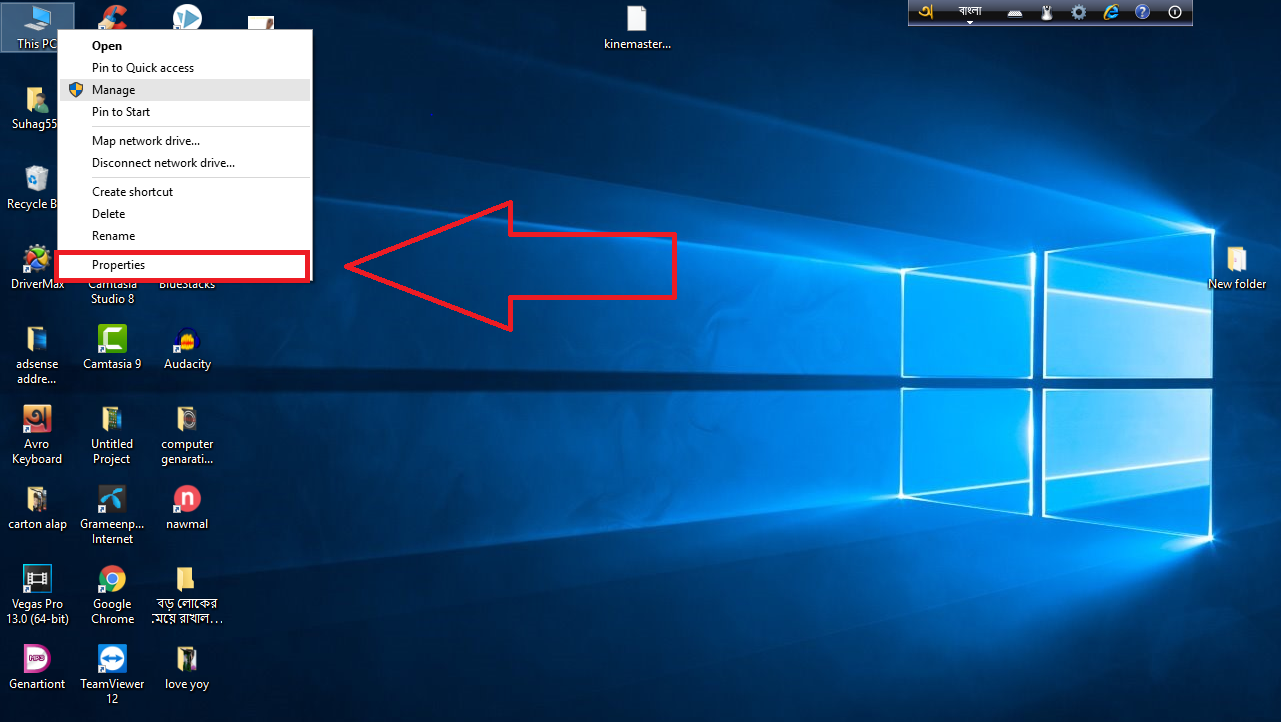Toggle the Bangla keyboard mode dropdown
Screen dimensions: 1281x722
(969, 12)
